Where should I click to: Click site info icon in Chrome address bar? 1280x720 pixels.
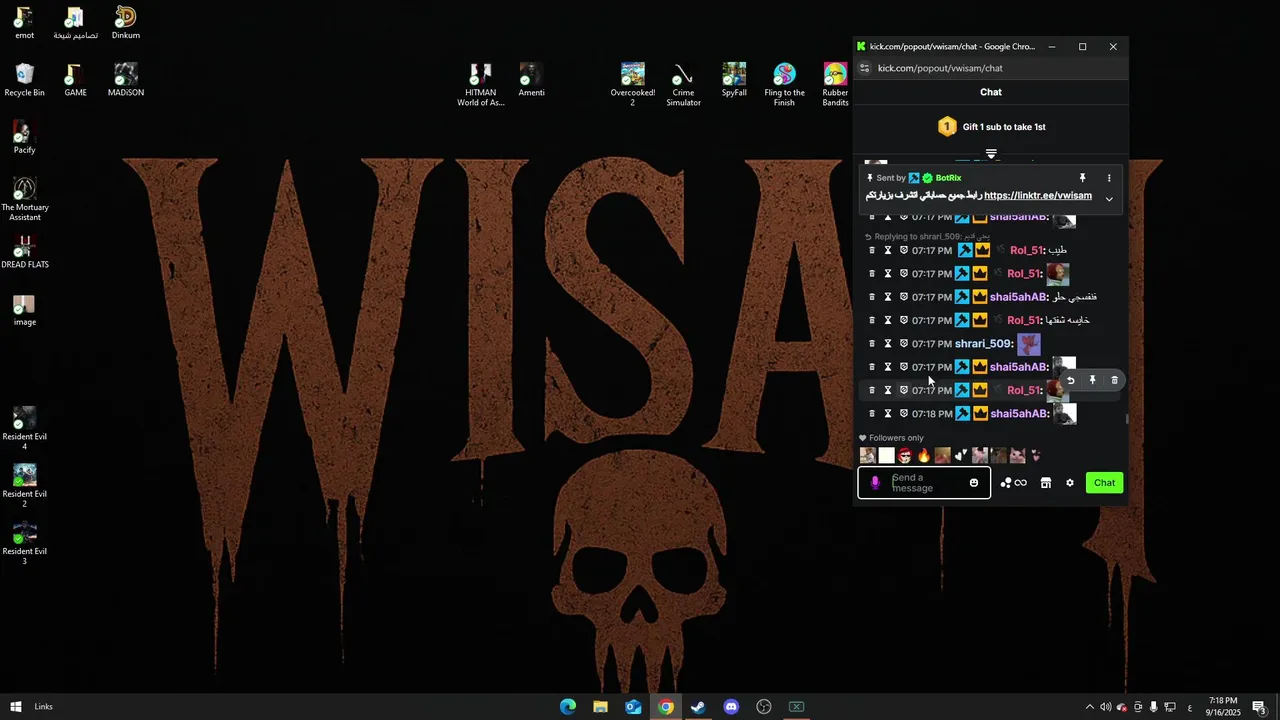point(865,68)
